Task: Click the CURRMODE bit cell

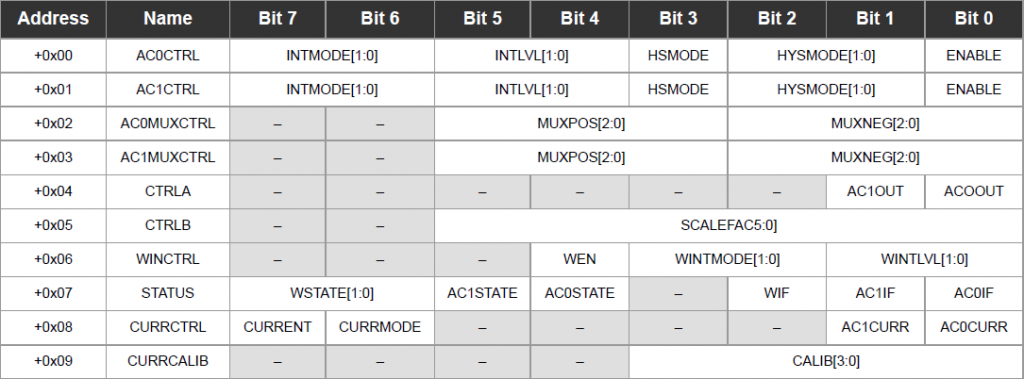Action: click(380, 327)
